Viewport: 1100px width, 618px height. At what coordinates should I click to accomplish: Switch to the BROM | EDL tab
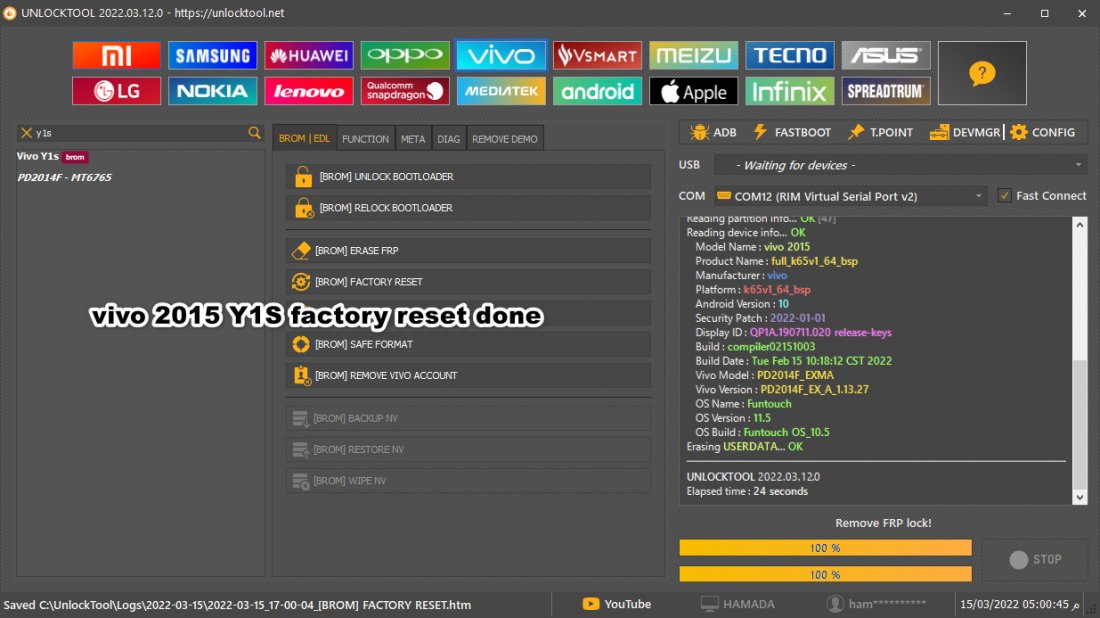coord(304,139)
